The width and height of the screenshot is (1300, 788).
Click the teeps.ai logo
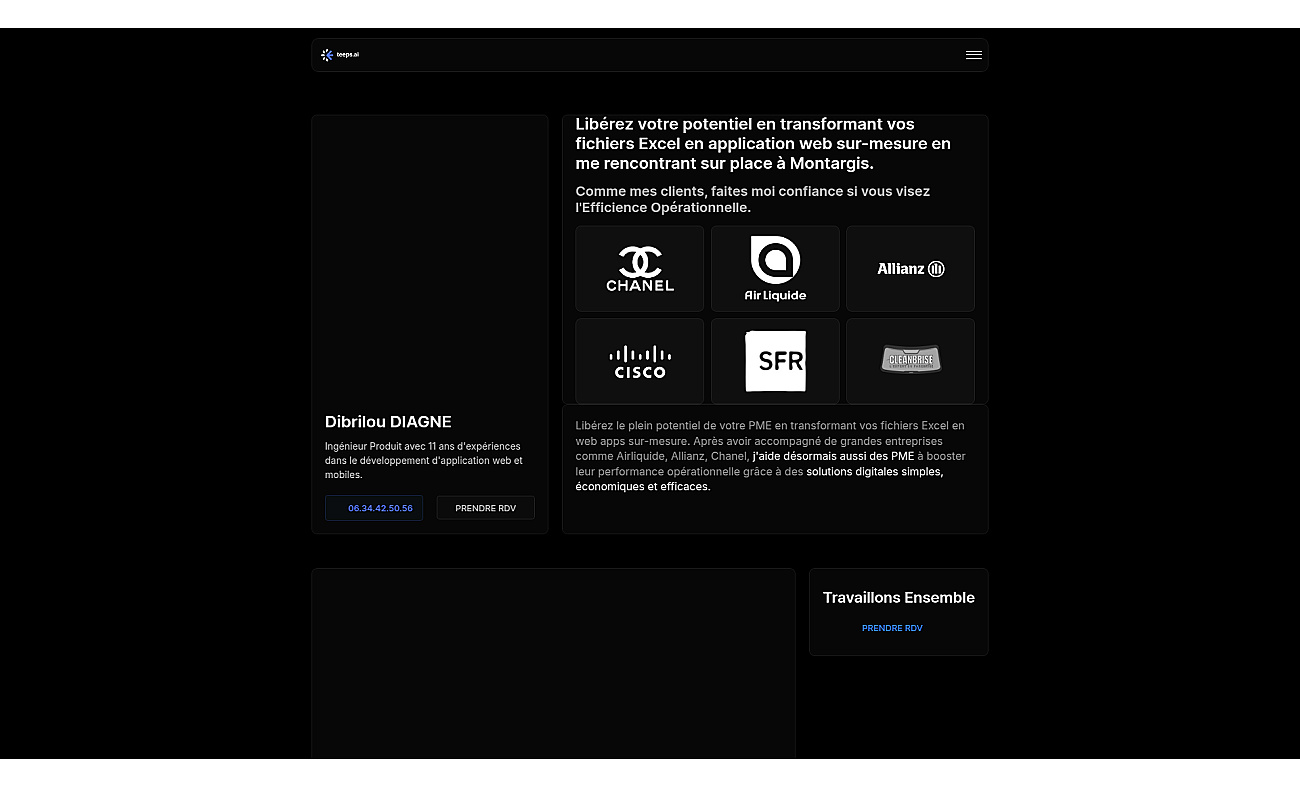340,55
